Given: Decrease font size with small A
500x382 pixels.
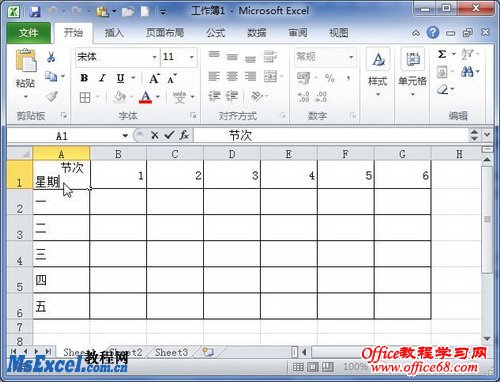Looking at the screenshot, I should pos(172,79).
